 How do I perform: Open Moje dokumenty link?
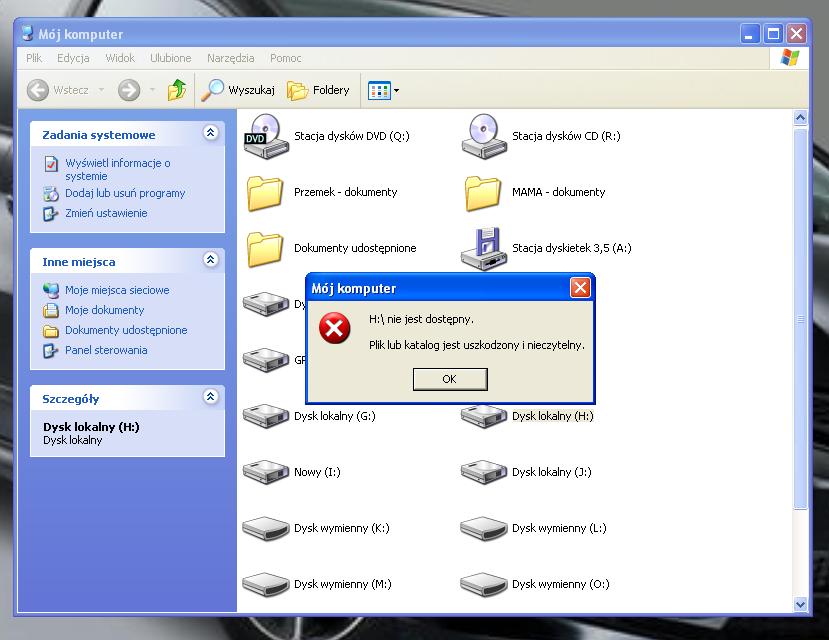pos(104,310)
